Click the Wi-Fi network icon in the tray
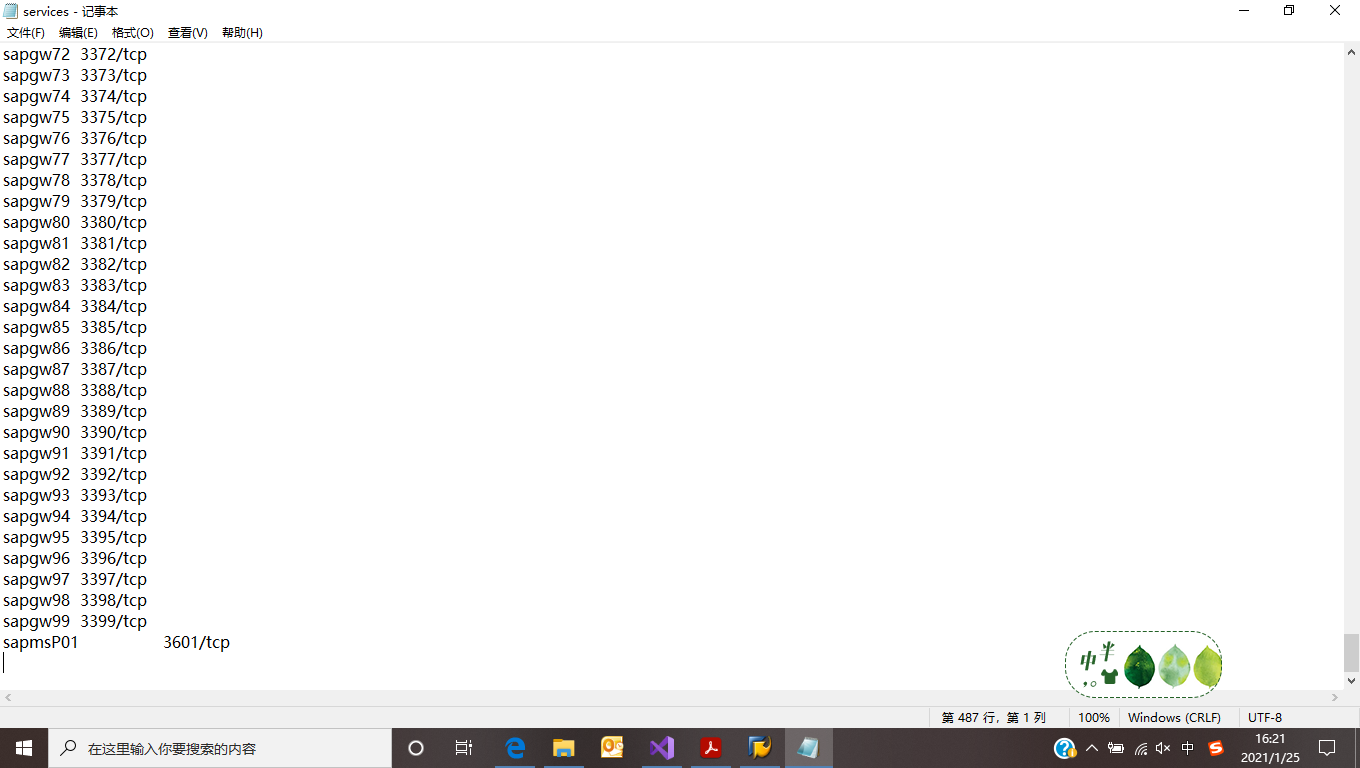 point(1140,747)
